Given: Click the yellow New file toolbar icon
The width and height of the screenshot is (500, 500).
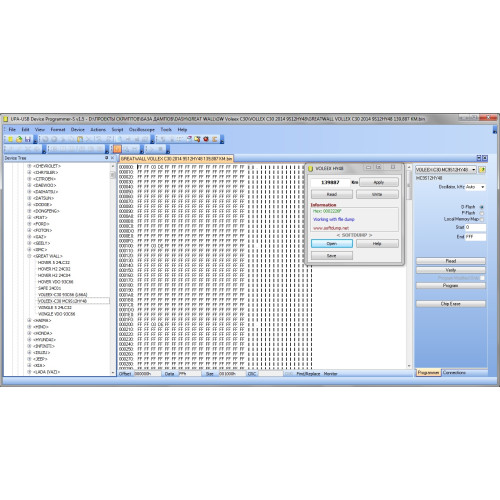Looking at the screenshot, I should 11,139.
